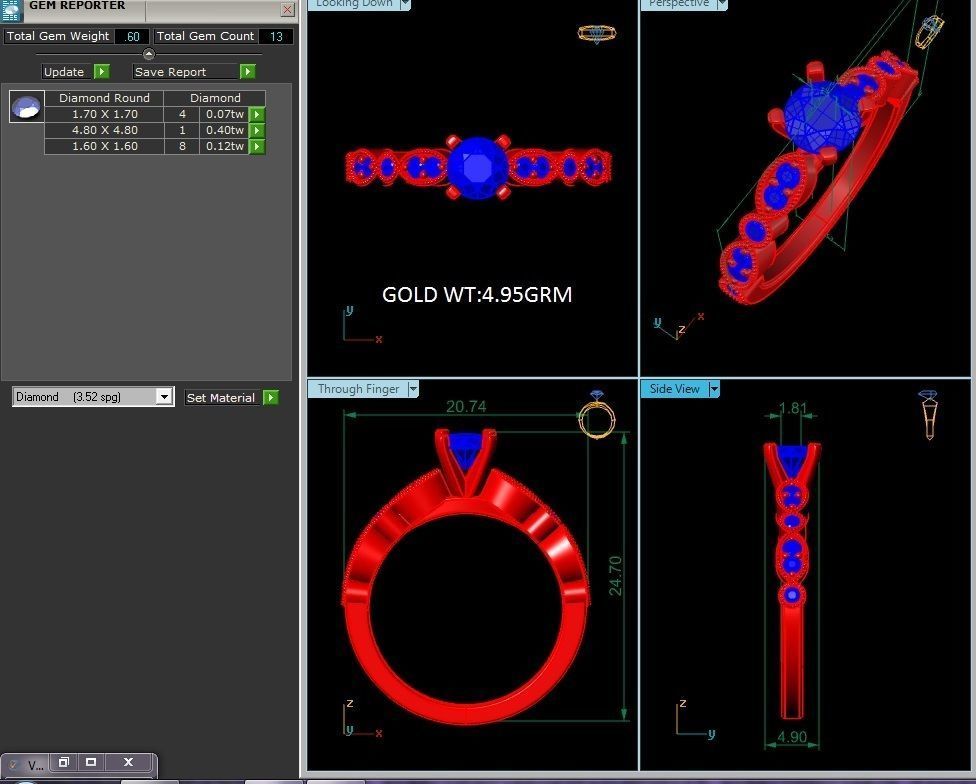This screenshot has height=784, width=976.
Task: Click the 1 gem count cell
Action: (182, 131)
